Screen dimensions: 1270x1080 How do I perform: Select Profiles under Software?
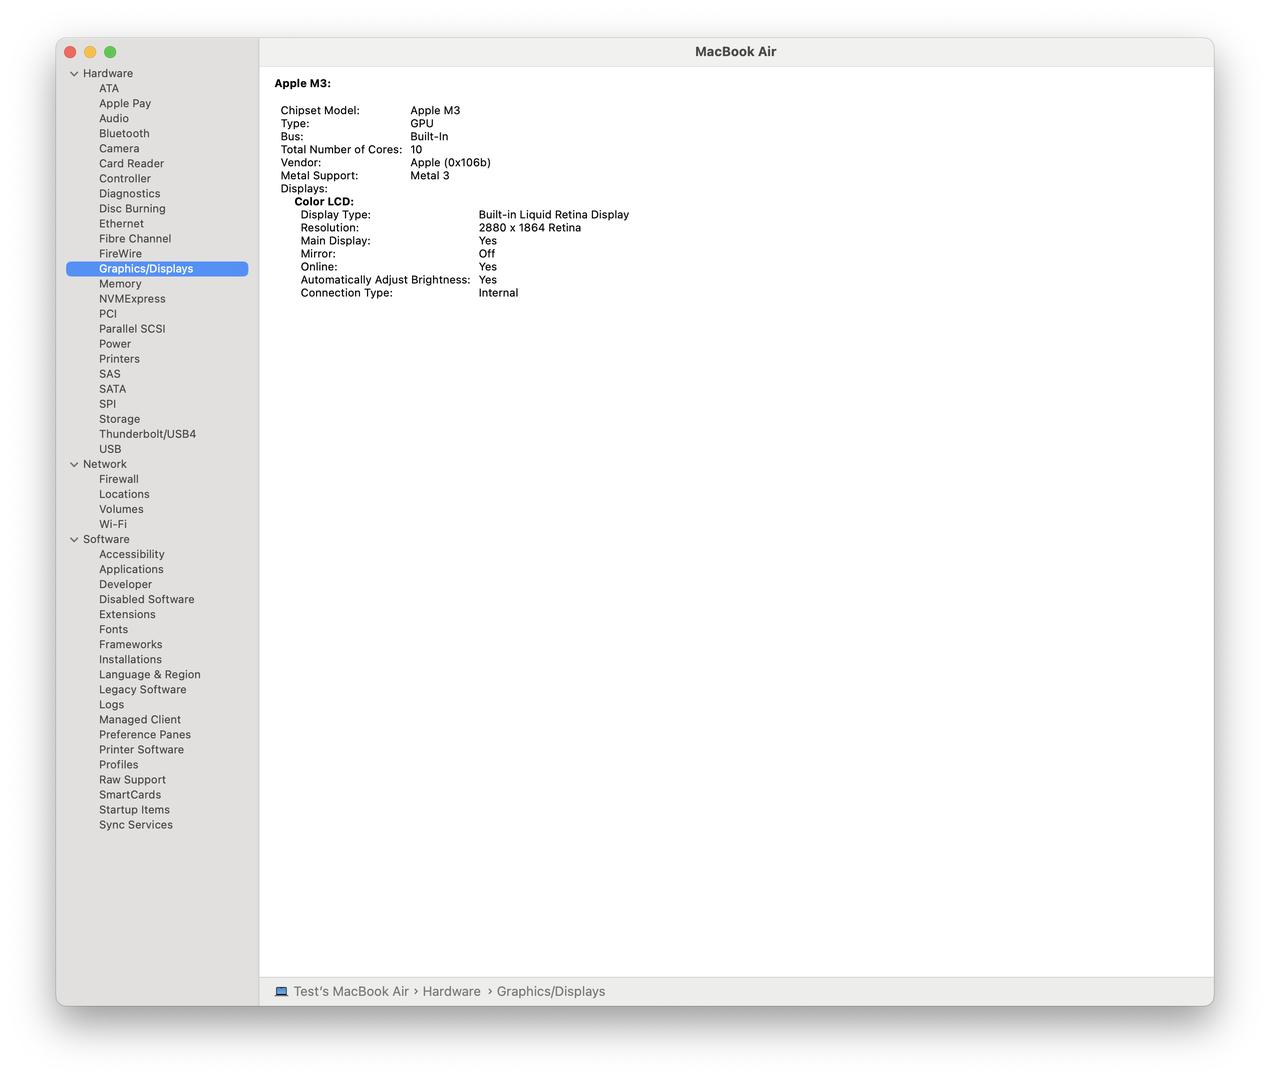click(x=118, y=764)
